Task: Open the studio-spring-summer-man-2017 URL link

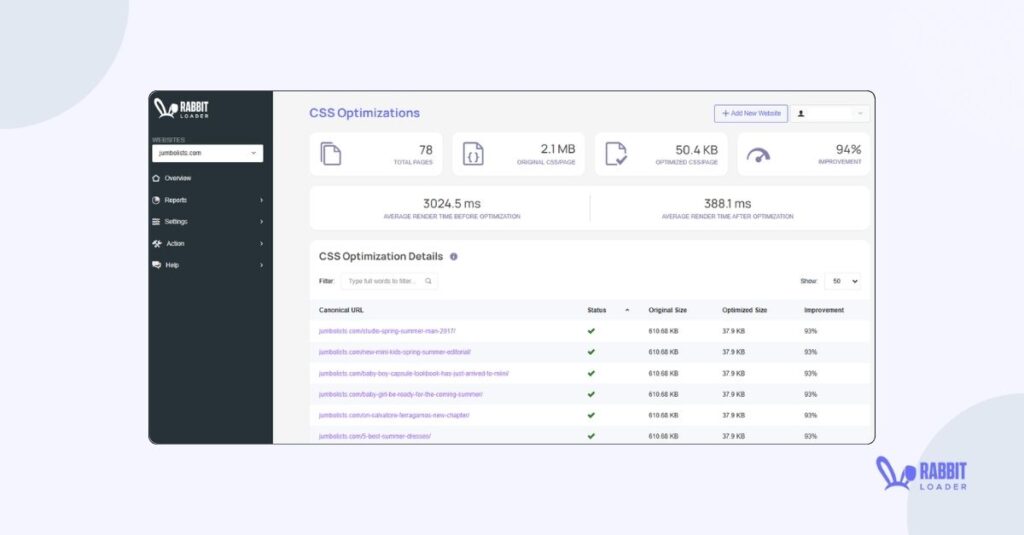Action: point(387,331)
